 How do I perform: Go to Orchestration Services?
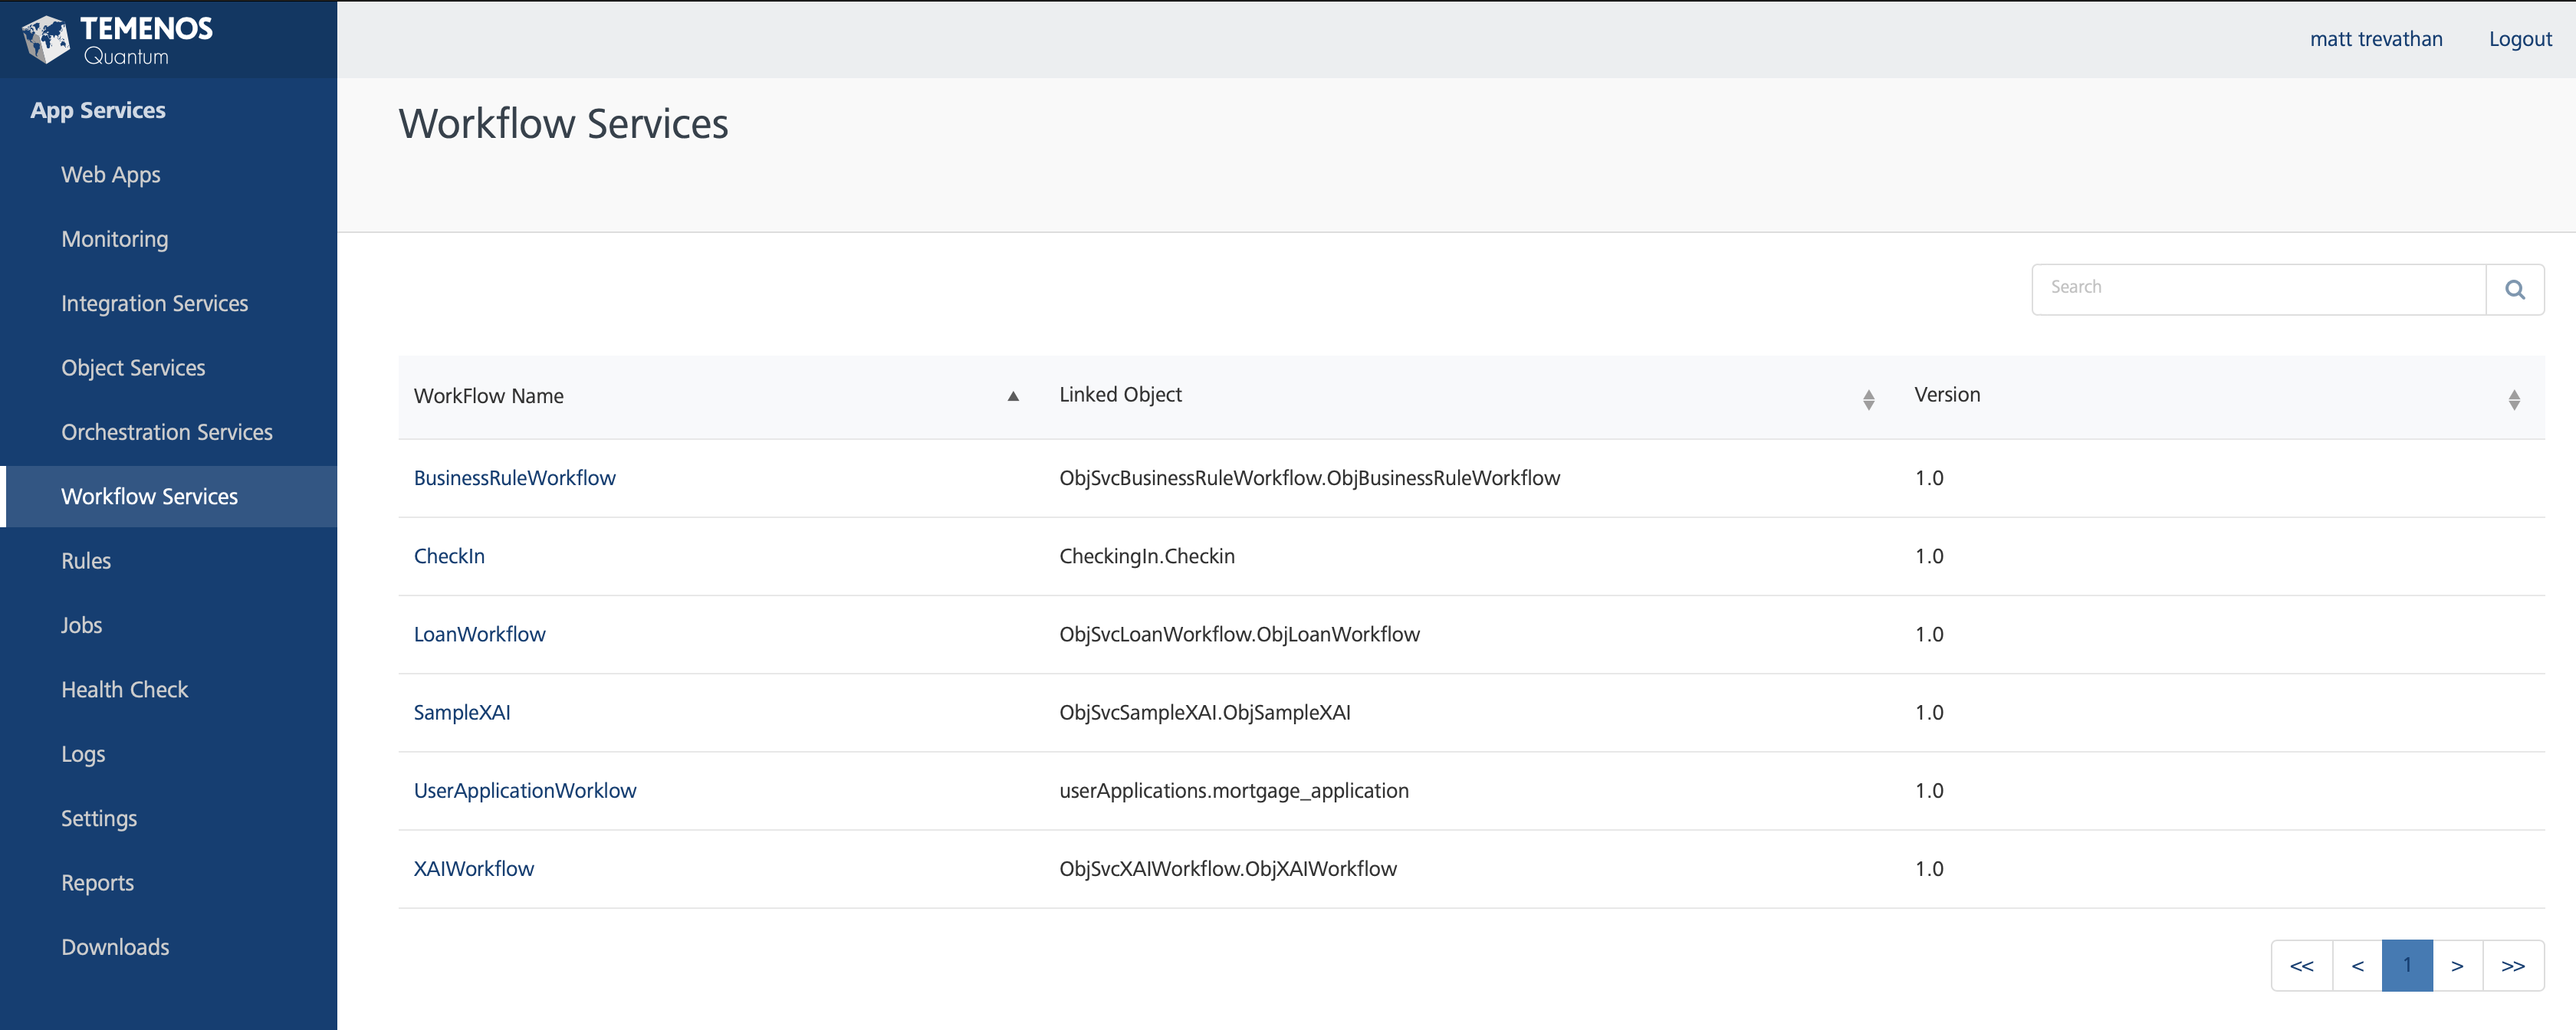click(x=166, y=432)
